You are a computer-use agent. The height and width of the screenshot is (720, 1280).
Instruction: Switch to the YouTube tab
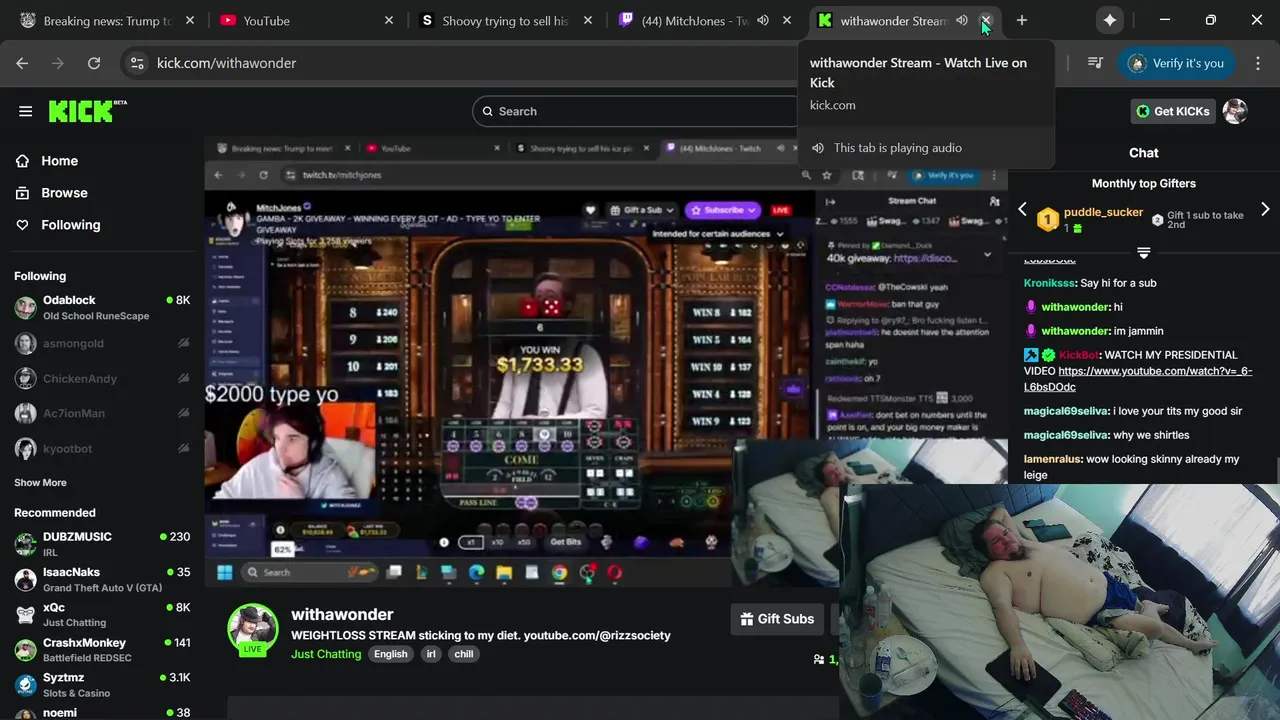[304, 20]
